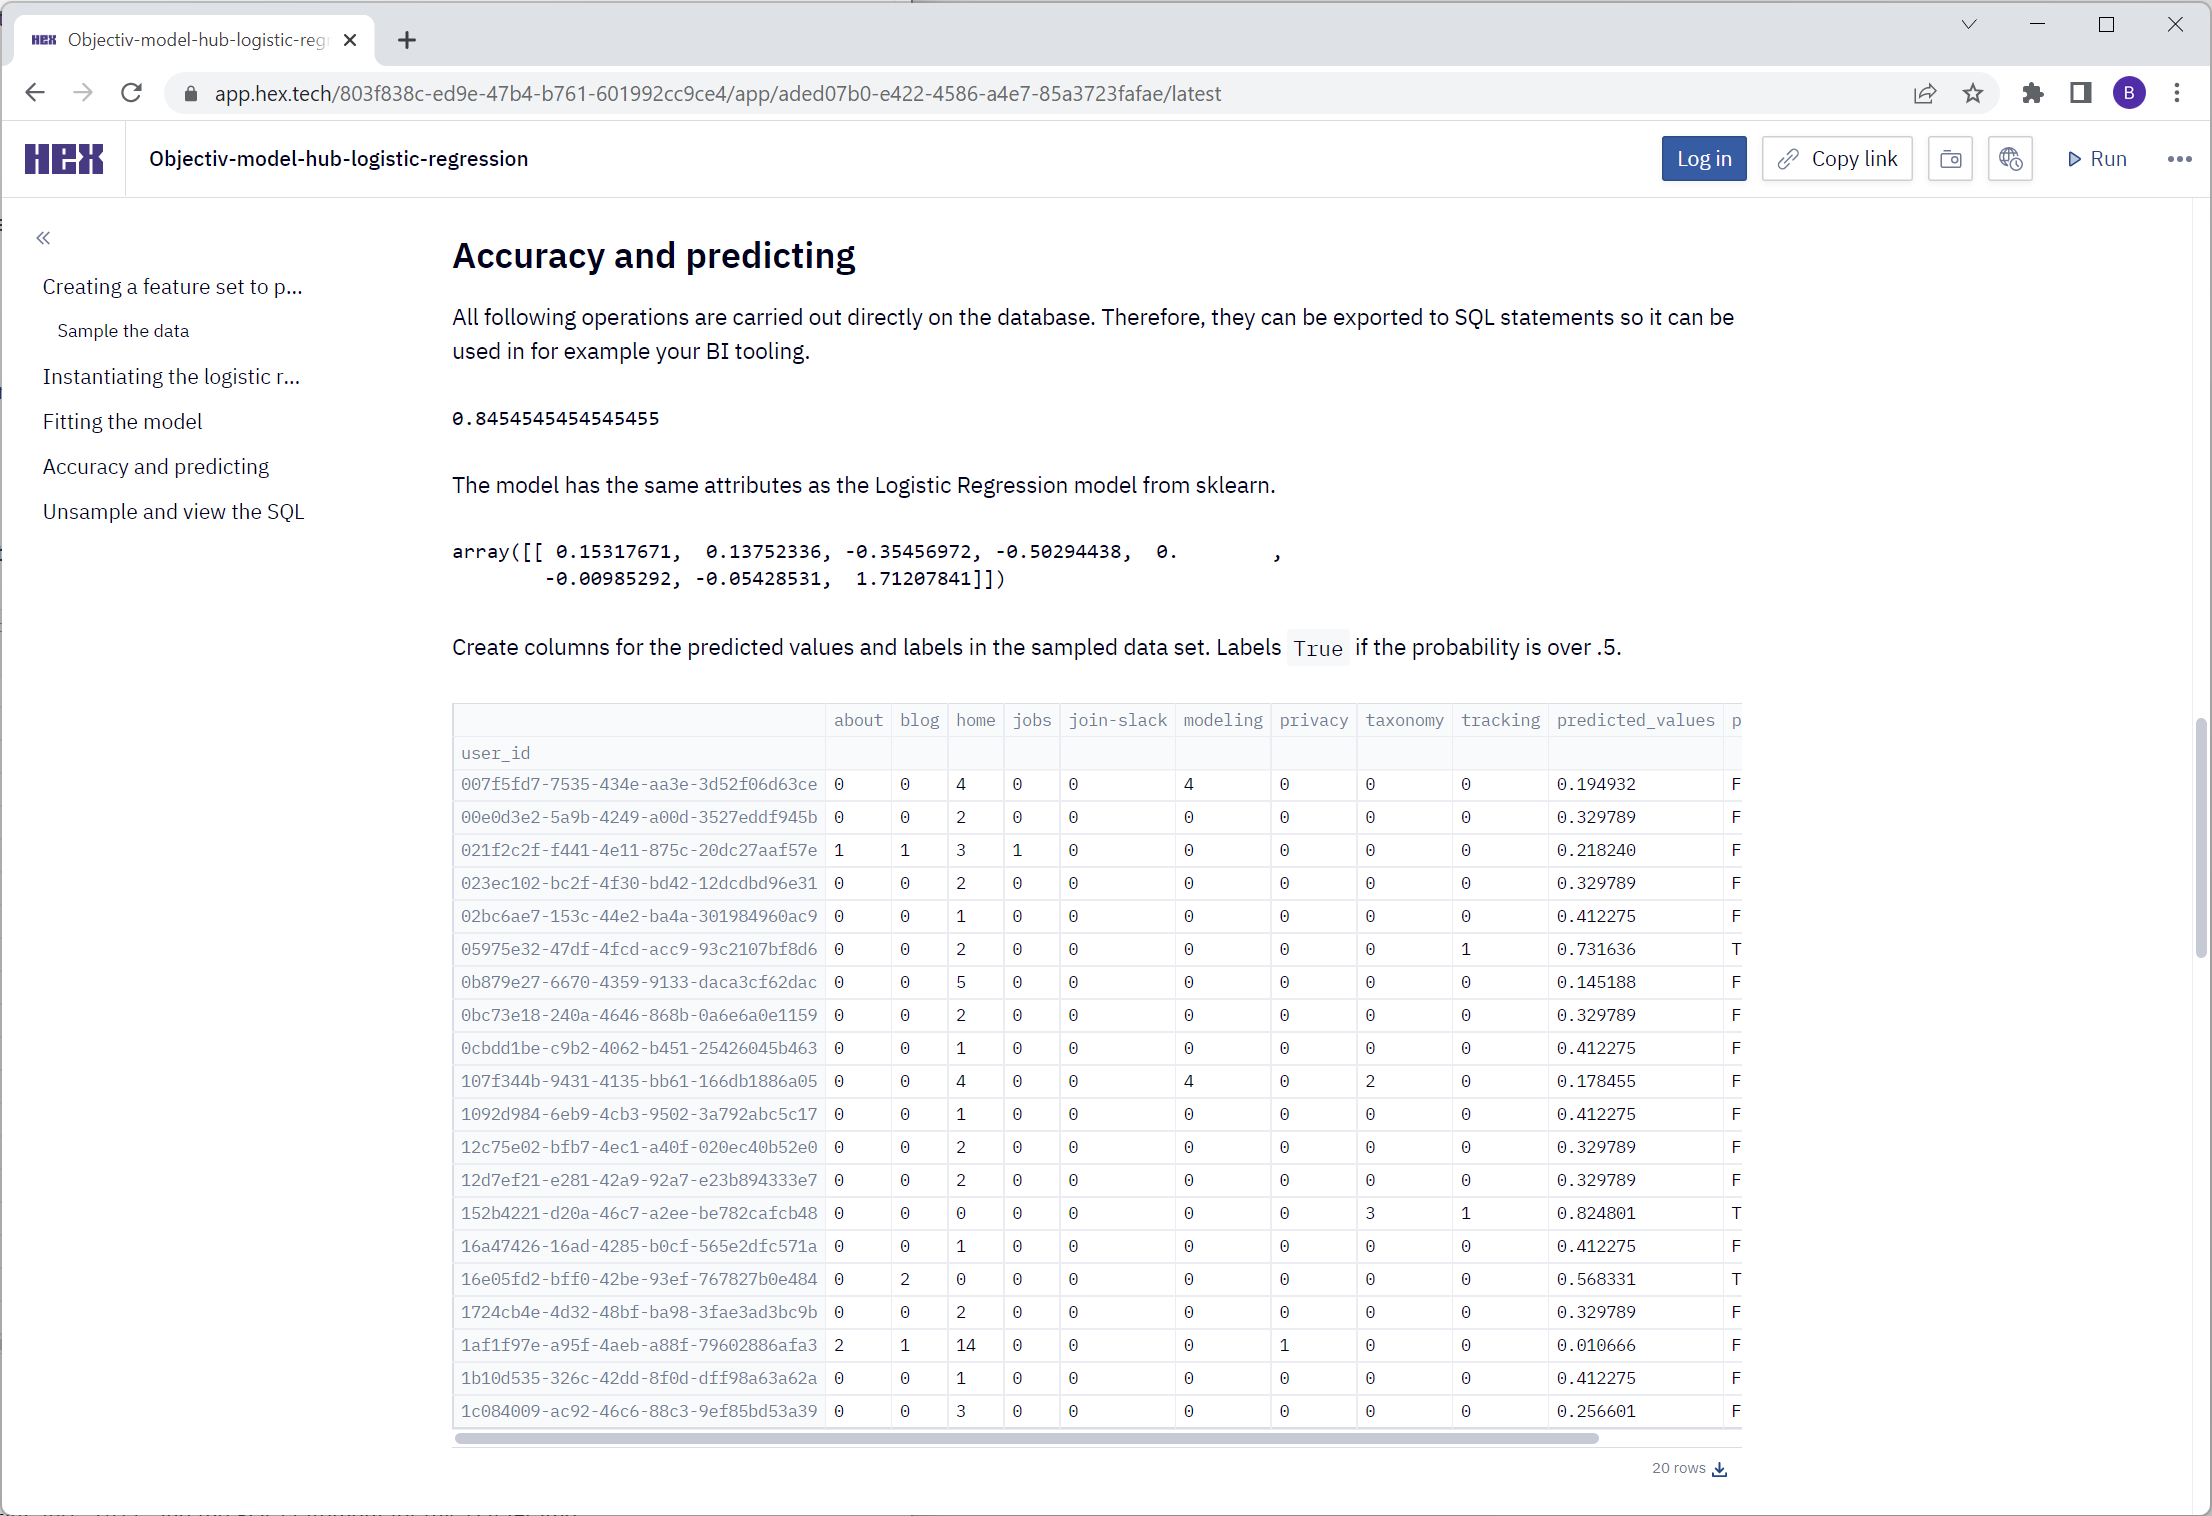The width and height of the screenshot is (2212, 1516).
Task: Click the 'Unsample and view the SQL' sidebar item
Action: [173, 511]
